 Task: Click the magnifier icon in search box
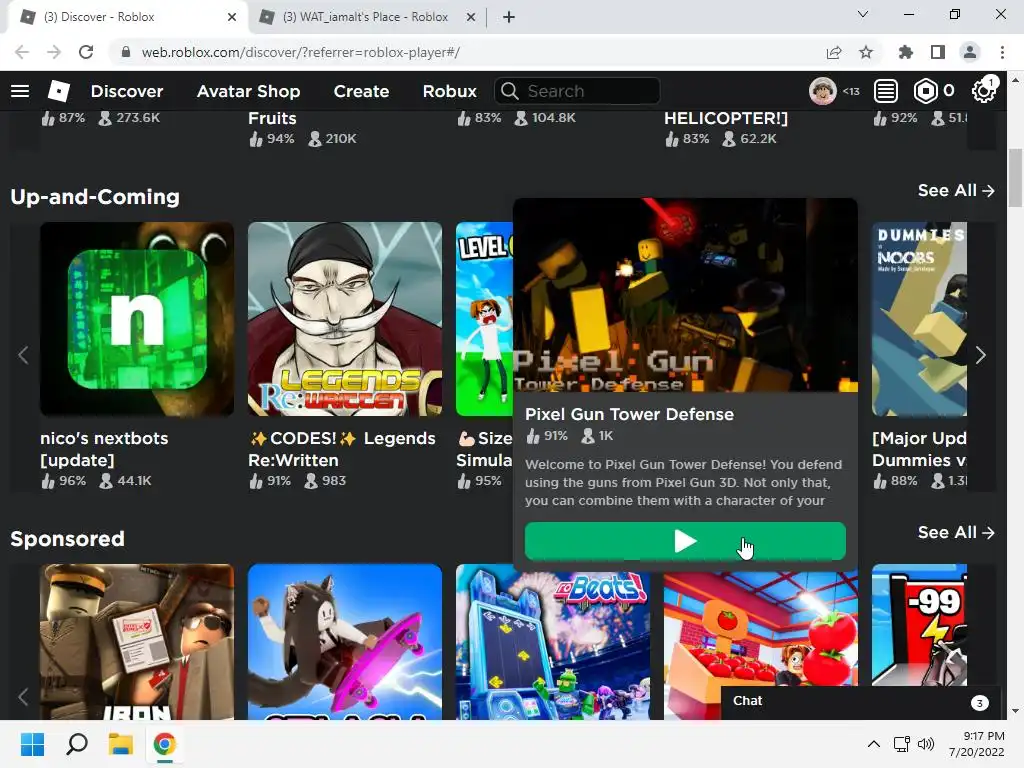pyautogui.click(x=509, y=91)
